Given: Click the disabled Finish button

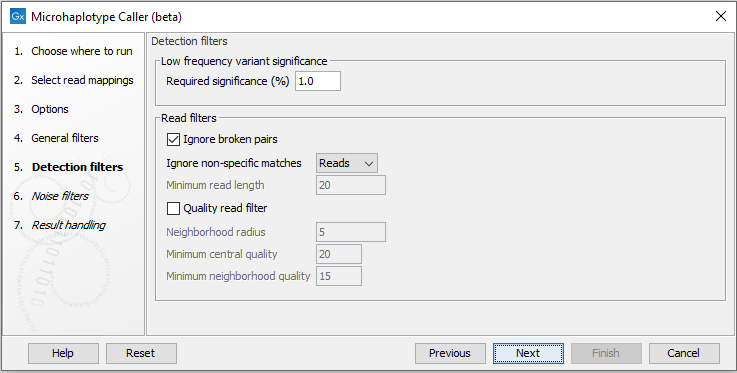Looking at the screenshot, I should coord(606,353).
